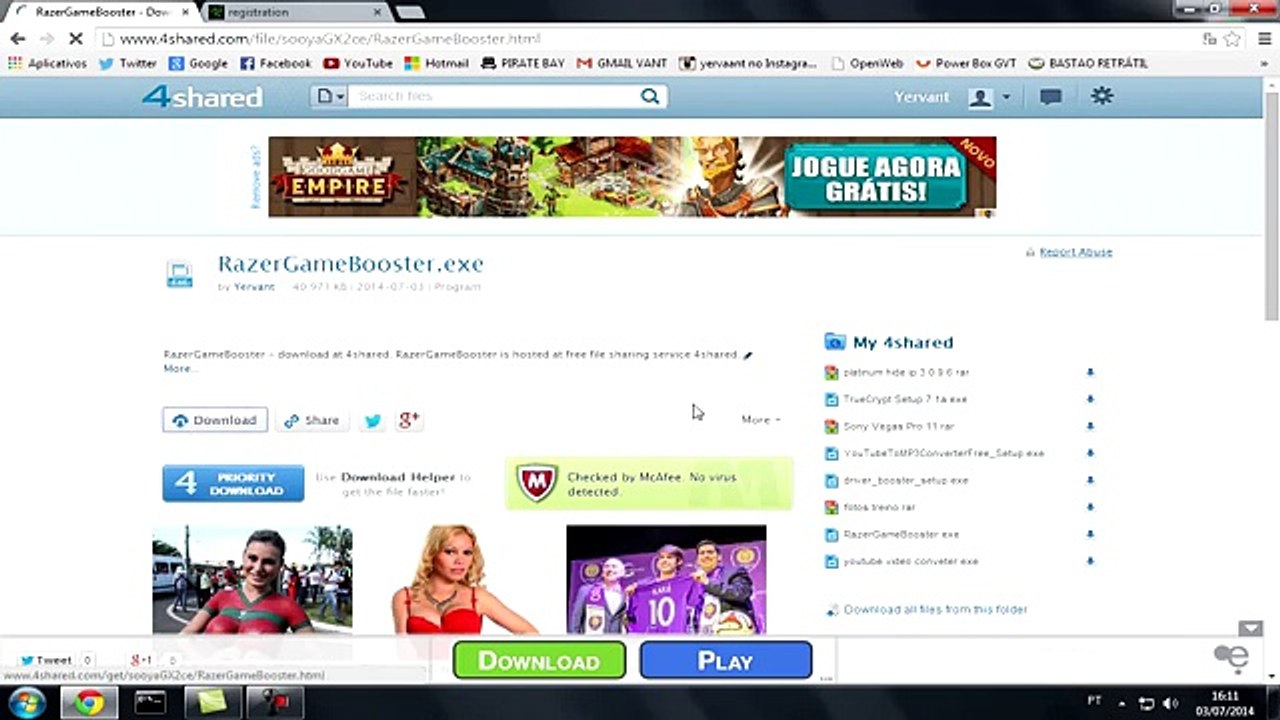Click the Remove ads link
Viewport: 1280px width, 720px height.
tap(256, 178)
